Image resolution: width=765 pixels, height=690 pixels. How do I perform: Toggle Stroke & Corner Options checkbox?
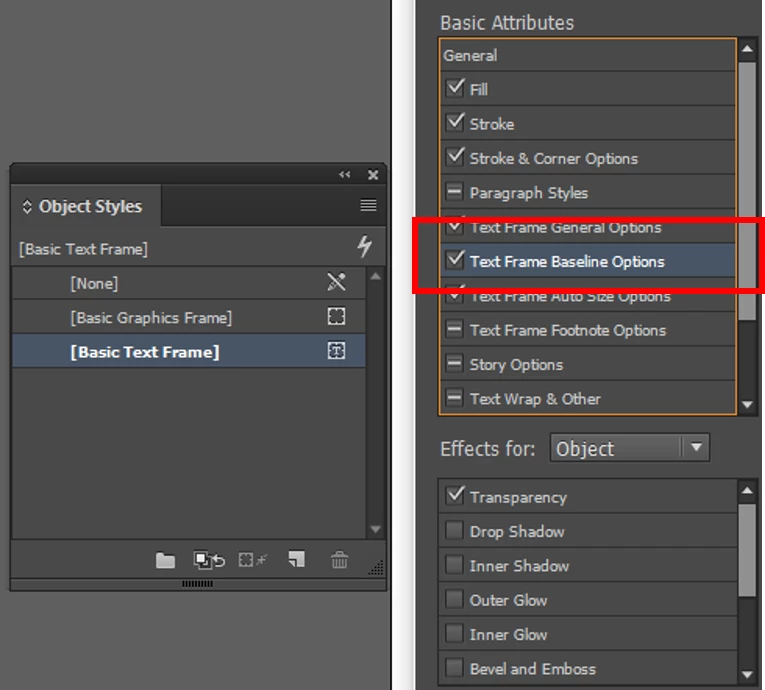455,157
